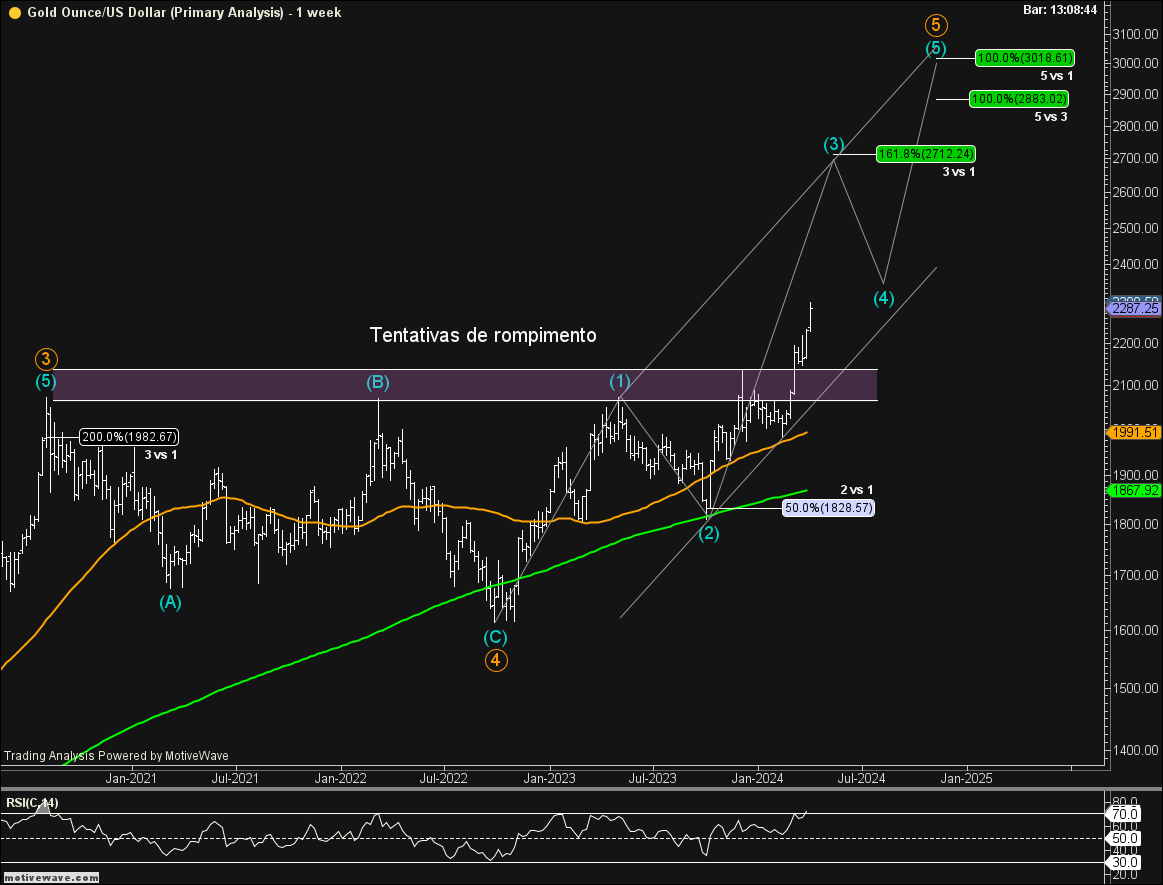Click the RSI 30.0 level tag

pyautogui.click(x=1124, y=862)
